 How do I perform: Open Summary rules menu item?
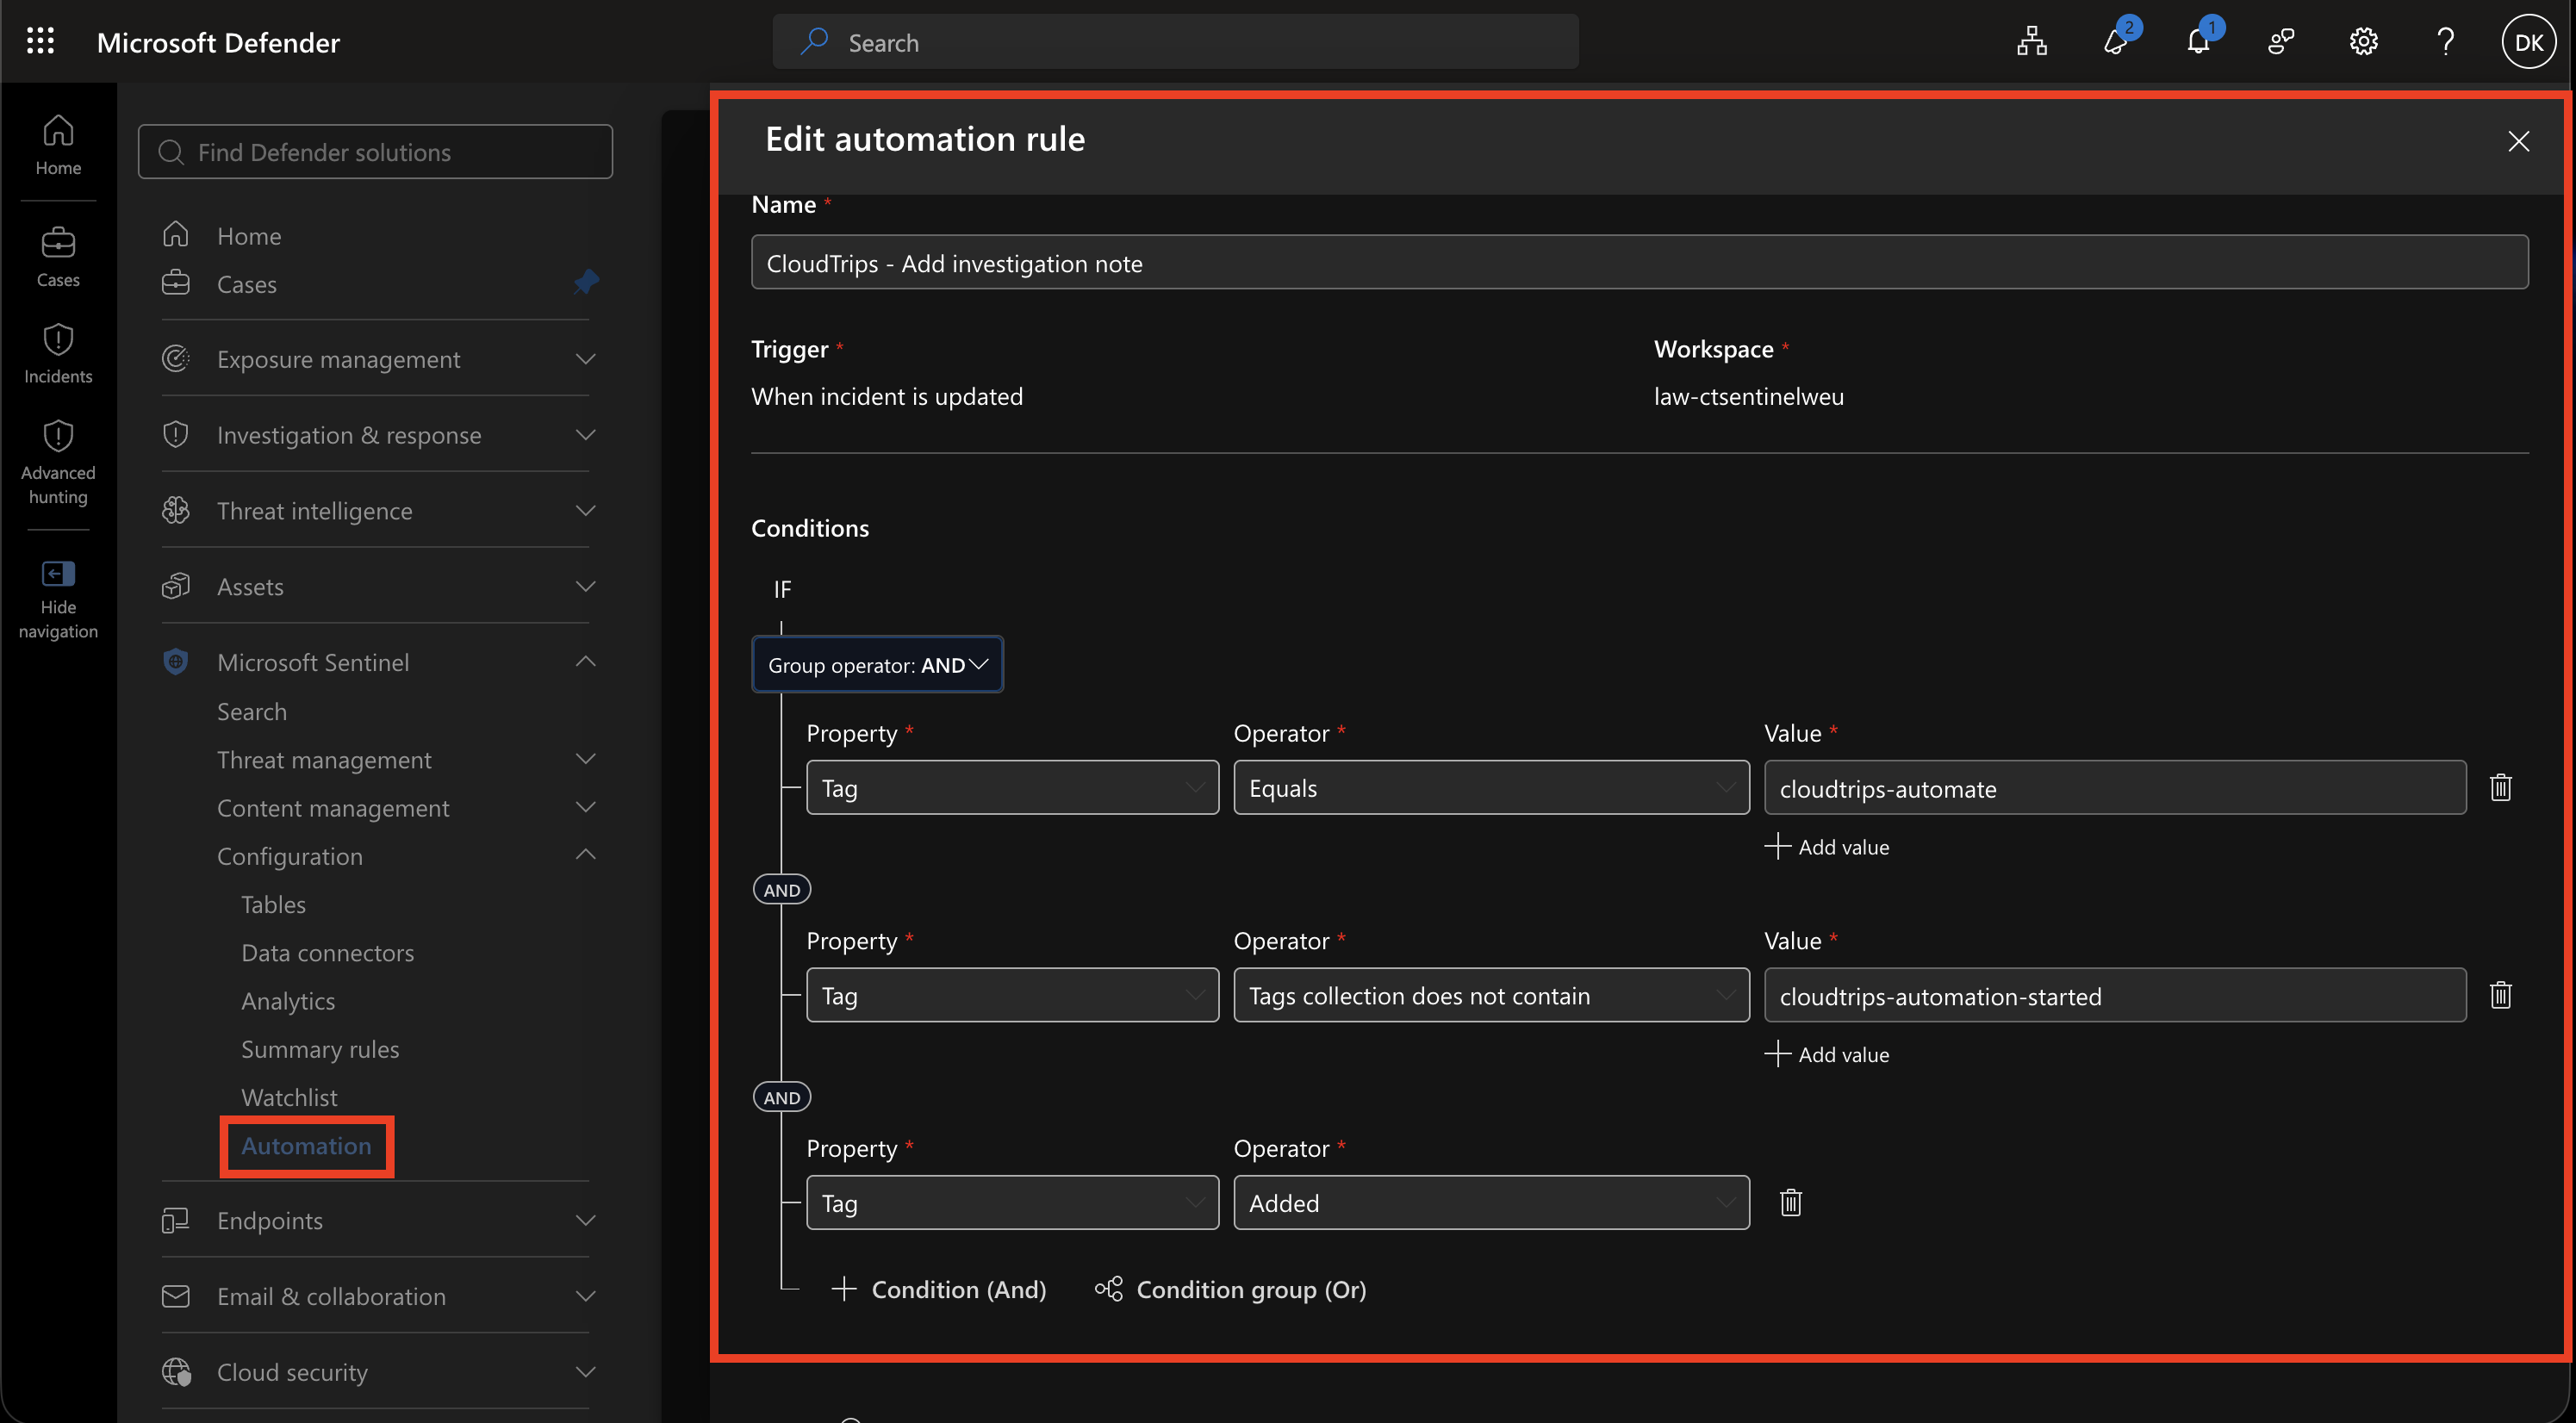[x=320, y=1049]
